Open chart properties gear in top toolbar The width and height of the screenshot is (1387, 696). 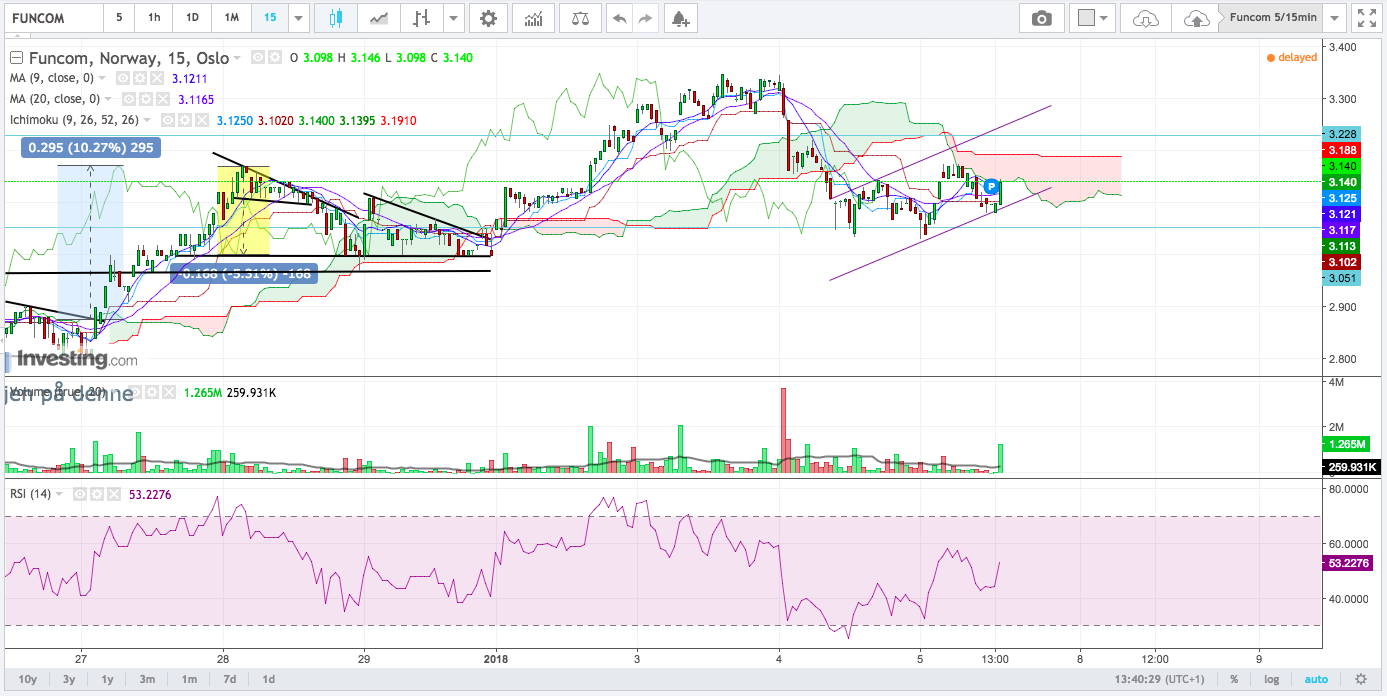tap(487, 18)
